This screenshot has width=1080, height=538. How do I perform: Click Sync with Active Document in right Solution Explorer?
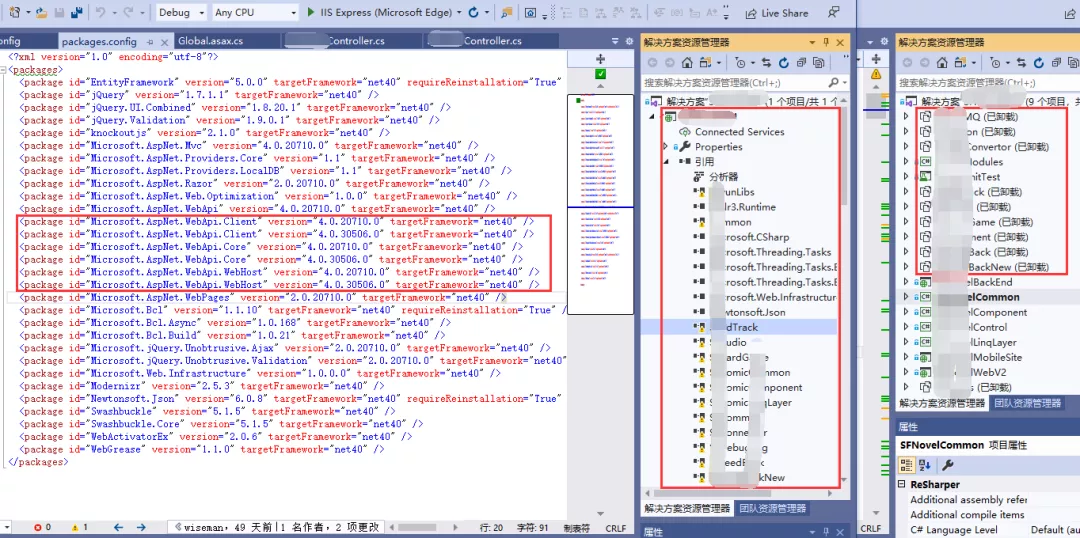1023,63
